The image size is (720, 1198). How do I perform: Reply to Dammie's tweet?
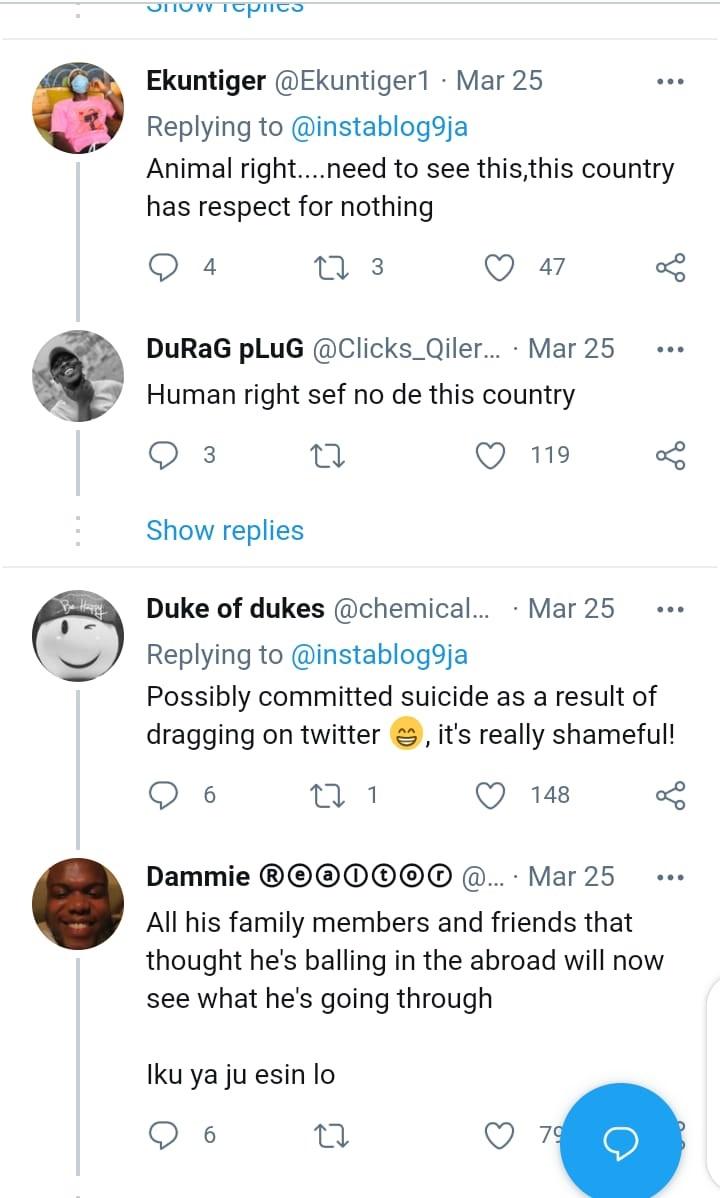click(x=163, y=1134)
